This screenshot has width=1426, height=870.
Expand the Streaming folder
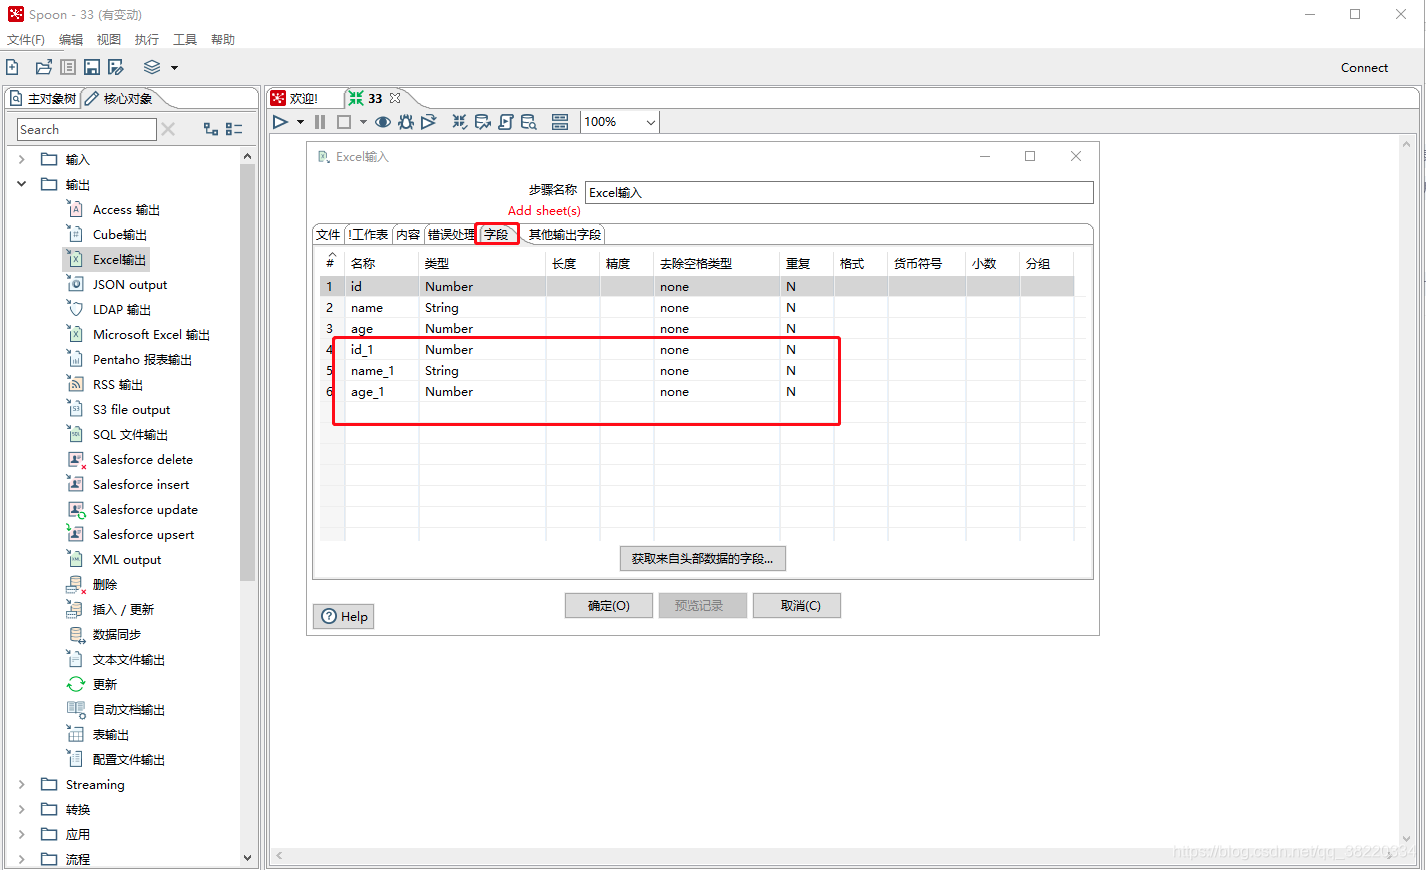tap(22, 784)
